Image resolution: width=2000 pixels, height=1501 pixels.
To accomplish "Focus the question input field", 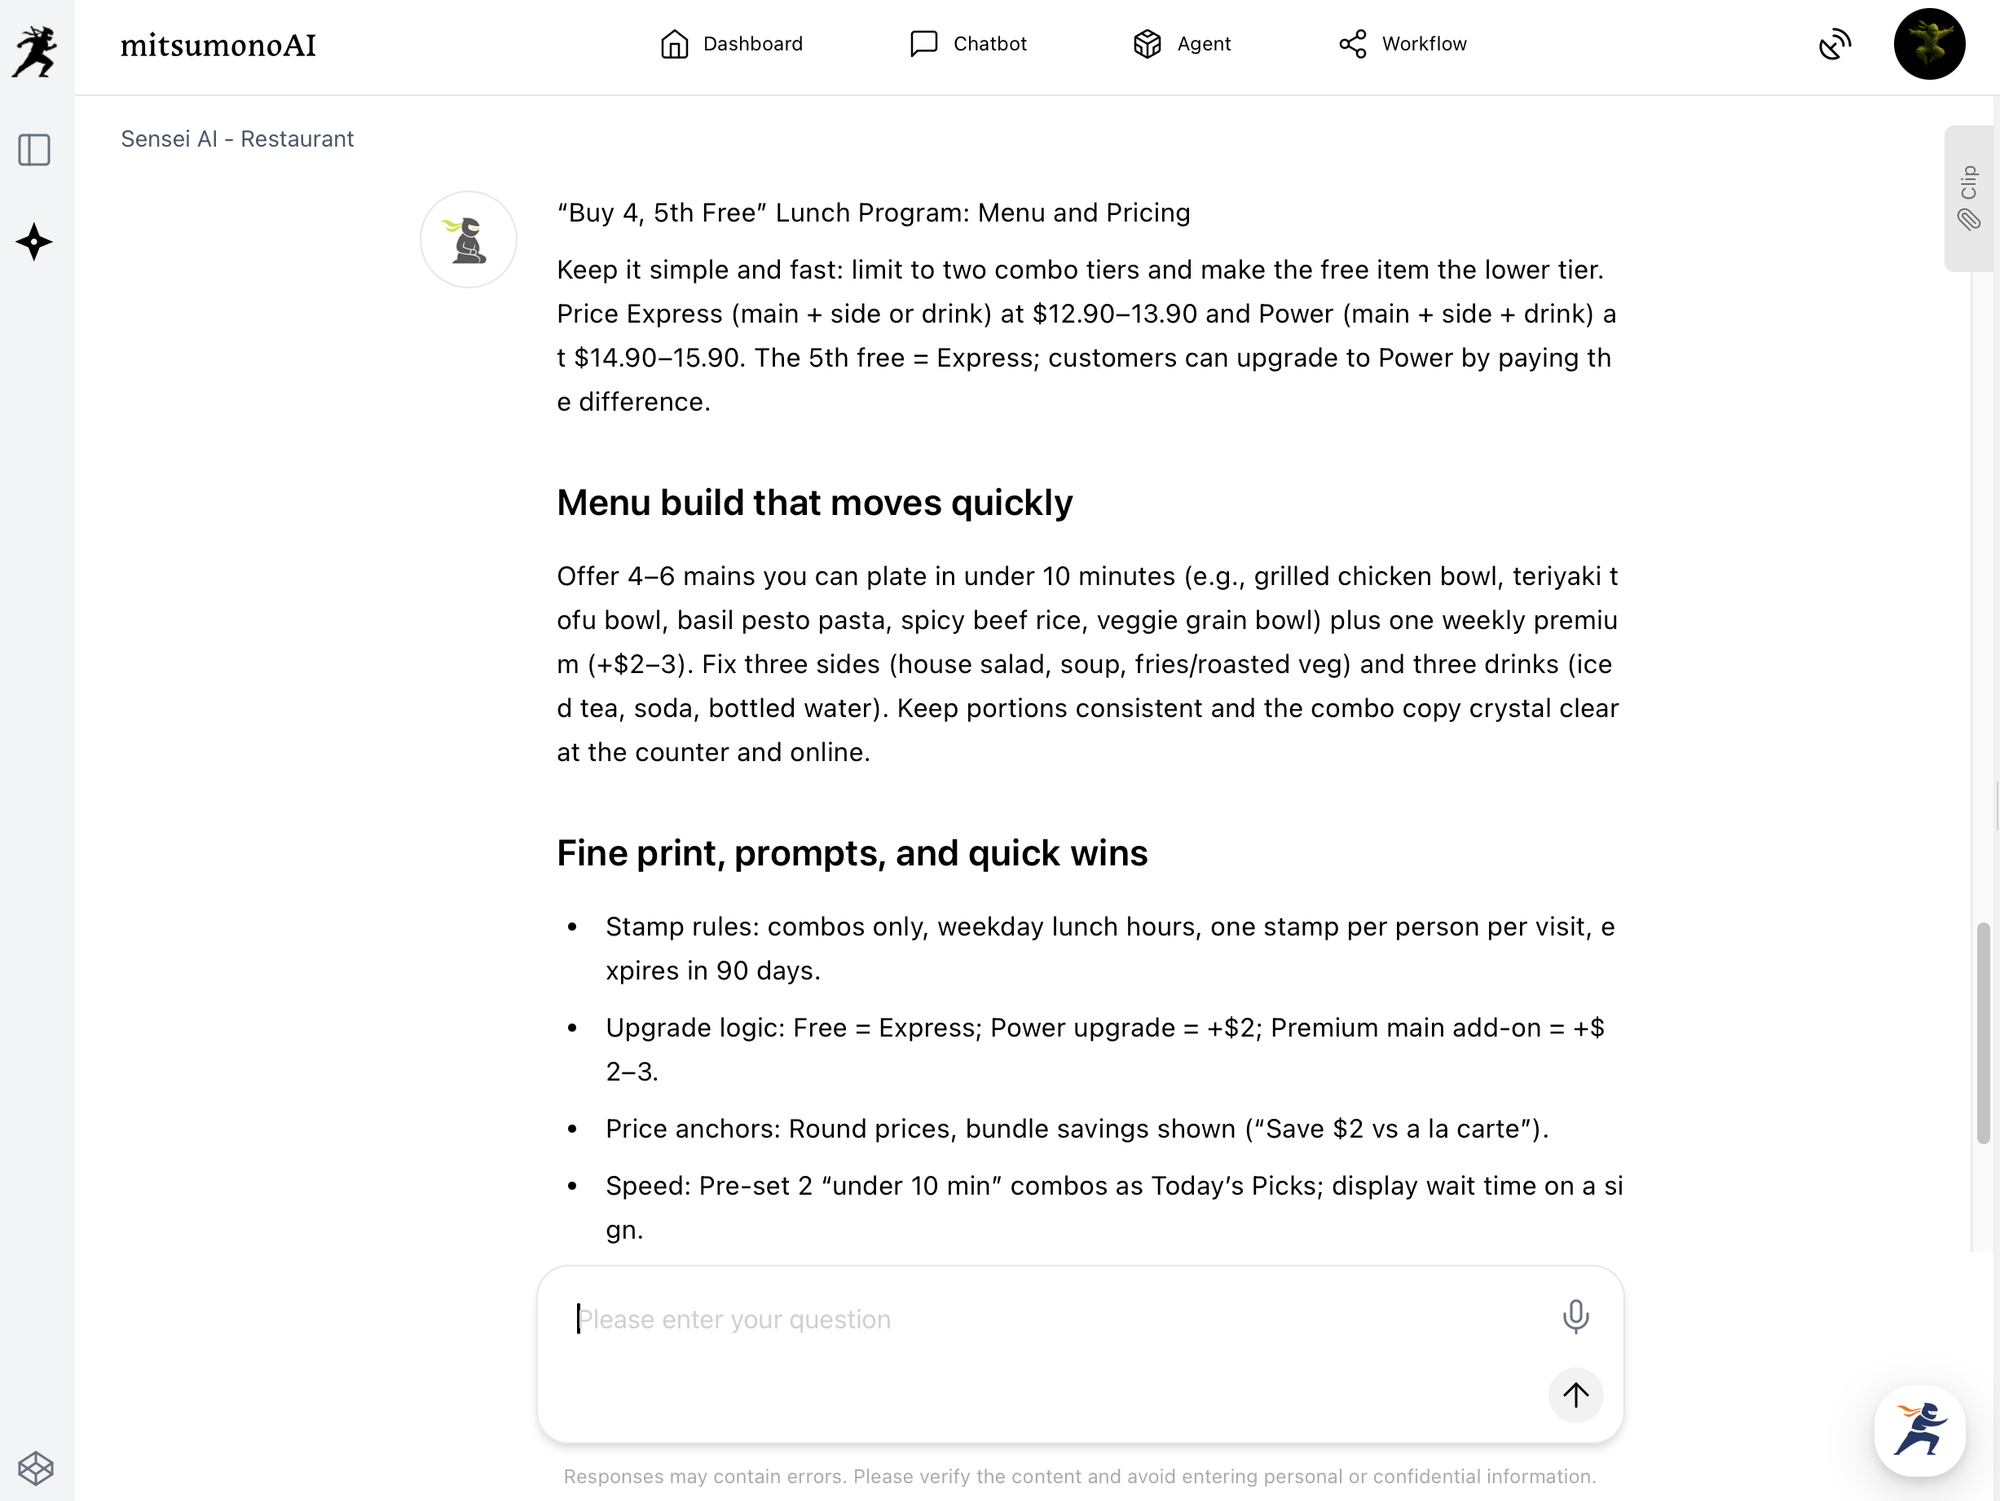I will pyautogui.click(x=1050, y=1320).
